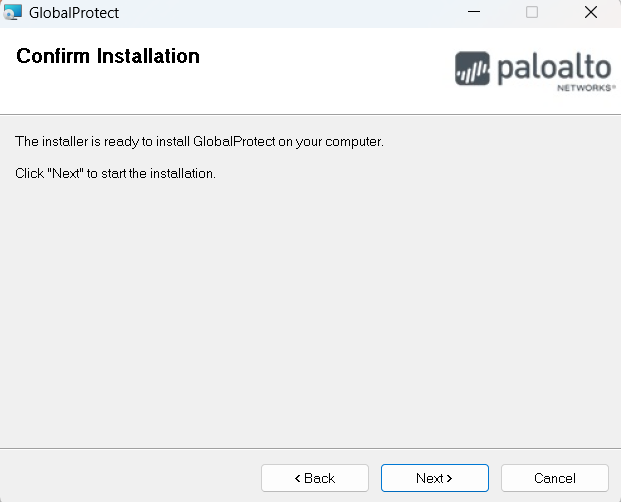Close the installer with the X button
This screenshot has height=502, width=621.
click(590, 13)
